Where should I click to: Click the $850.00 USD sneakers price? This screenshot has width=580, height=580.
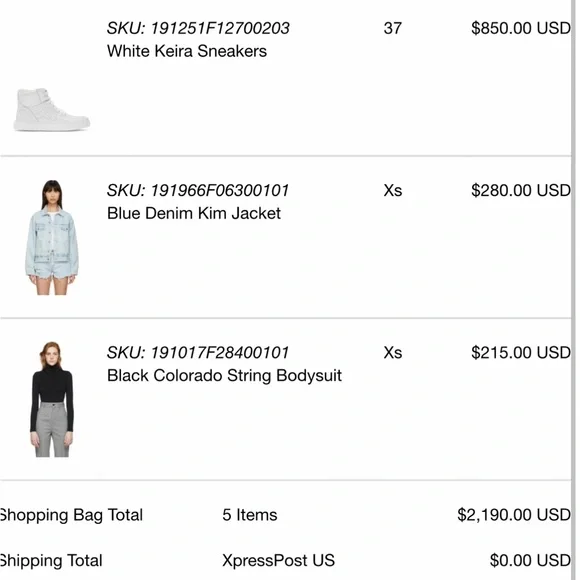pos(521,28)
